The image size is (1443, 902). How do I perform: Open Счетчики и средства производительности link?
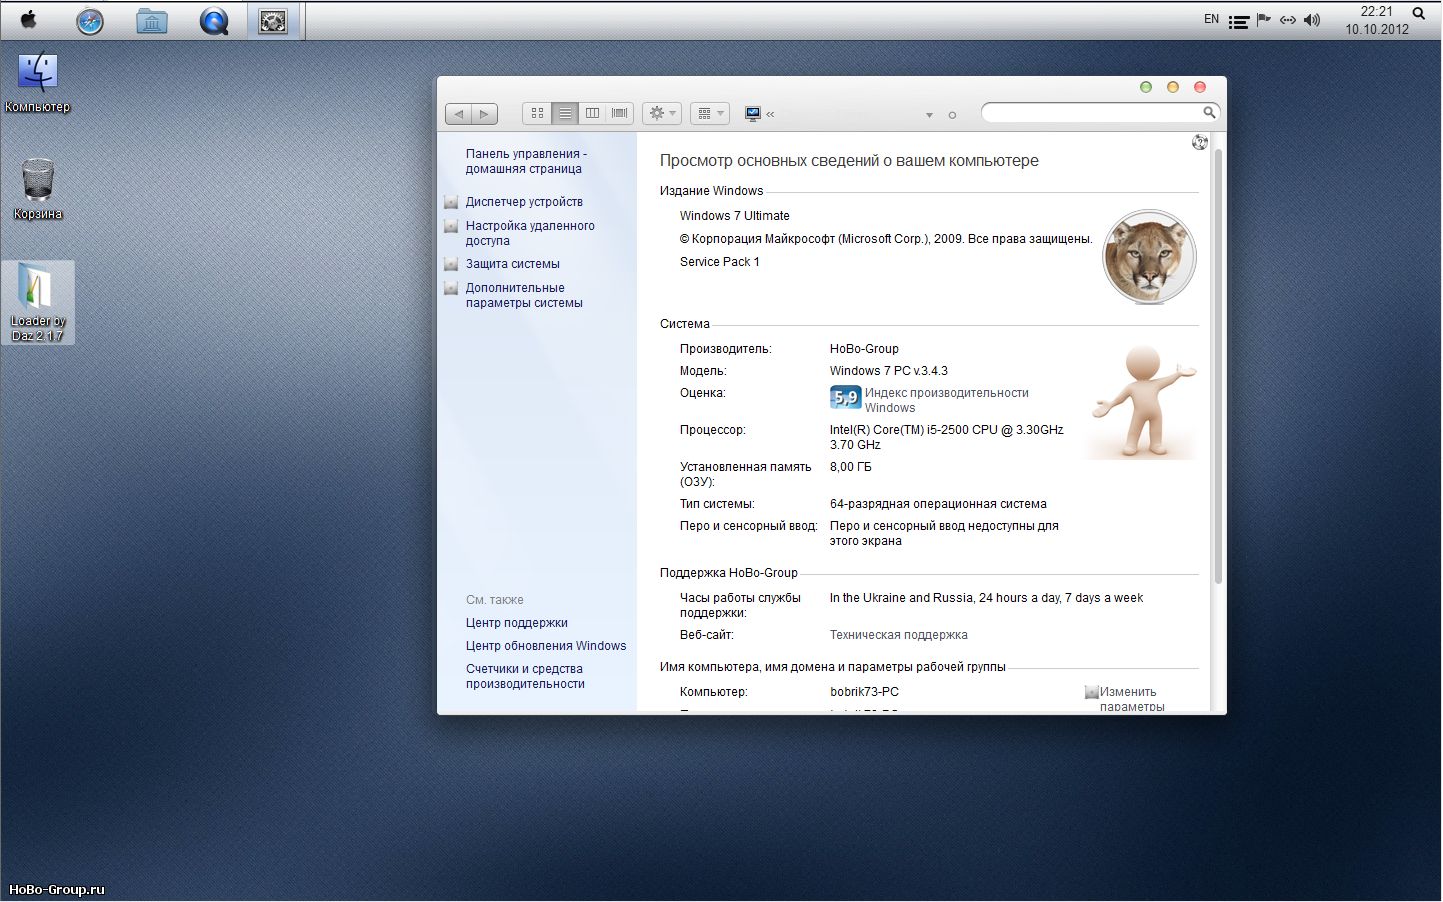(x=525, y=676)
